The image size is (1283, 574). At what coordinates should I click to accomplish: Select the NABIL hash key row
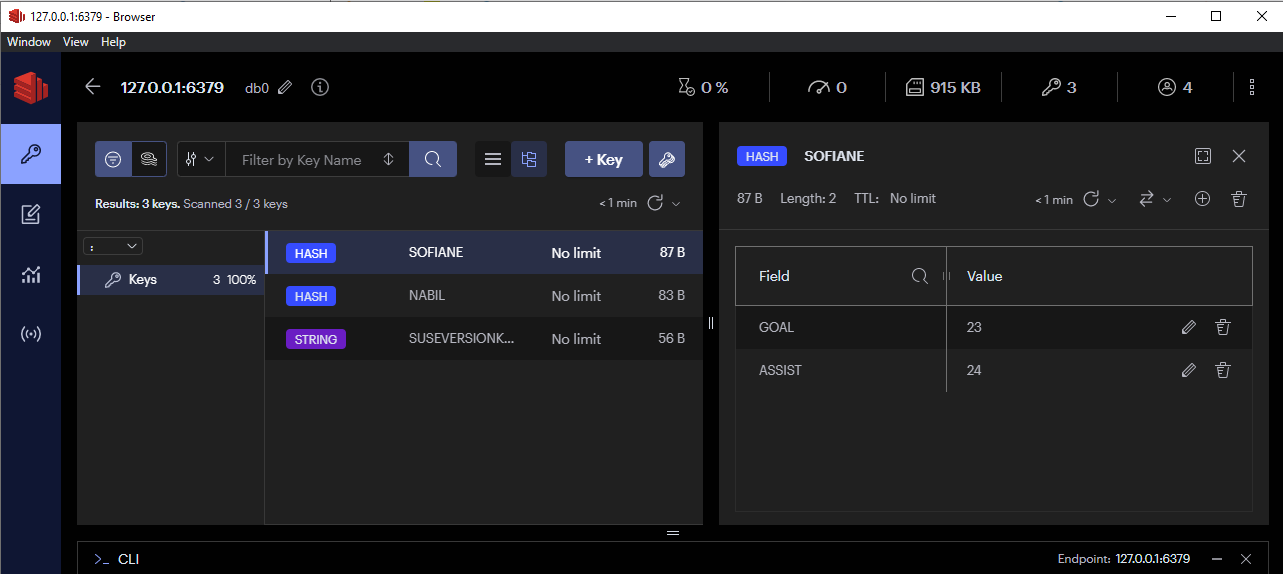point(484,296)
